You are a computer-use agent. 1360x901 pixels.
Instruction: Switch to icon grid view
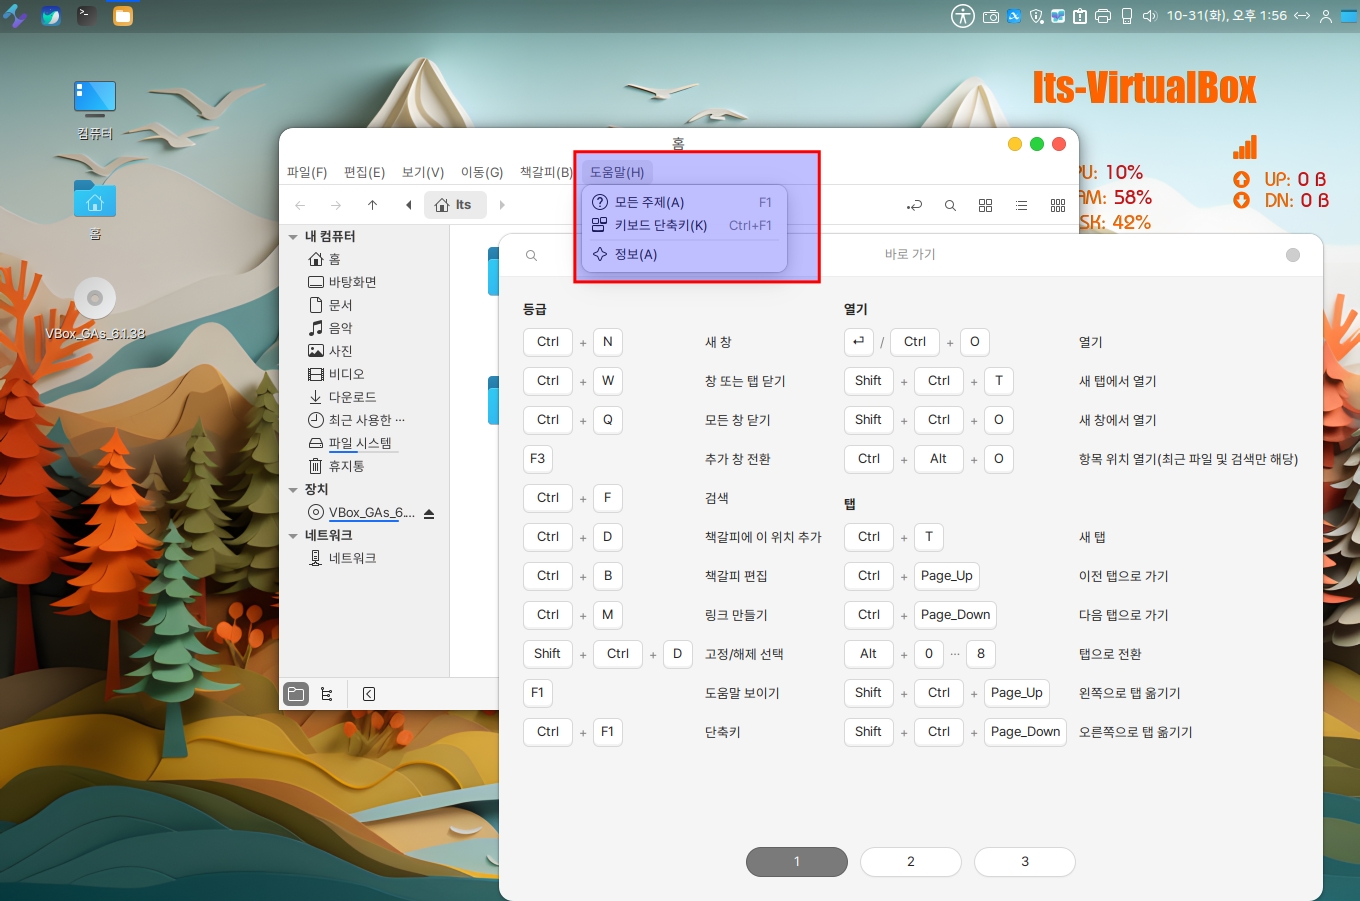pos(985,205)
